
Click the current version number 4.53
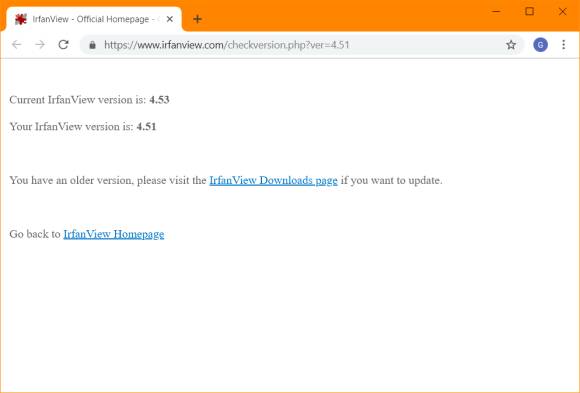(159, 100)
